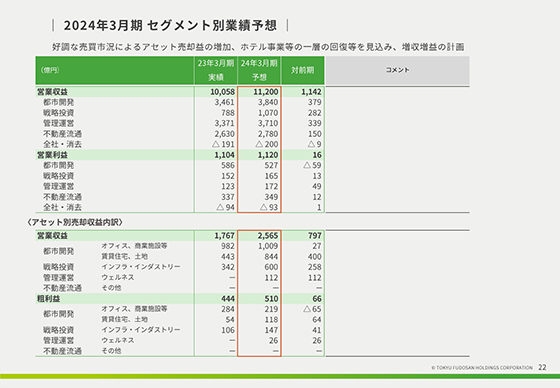Click the slide title 2024年3月期 セグメント別業績予想
The image size is (560, 388).
click(x=170, y=25)
